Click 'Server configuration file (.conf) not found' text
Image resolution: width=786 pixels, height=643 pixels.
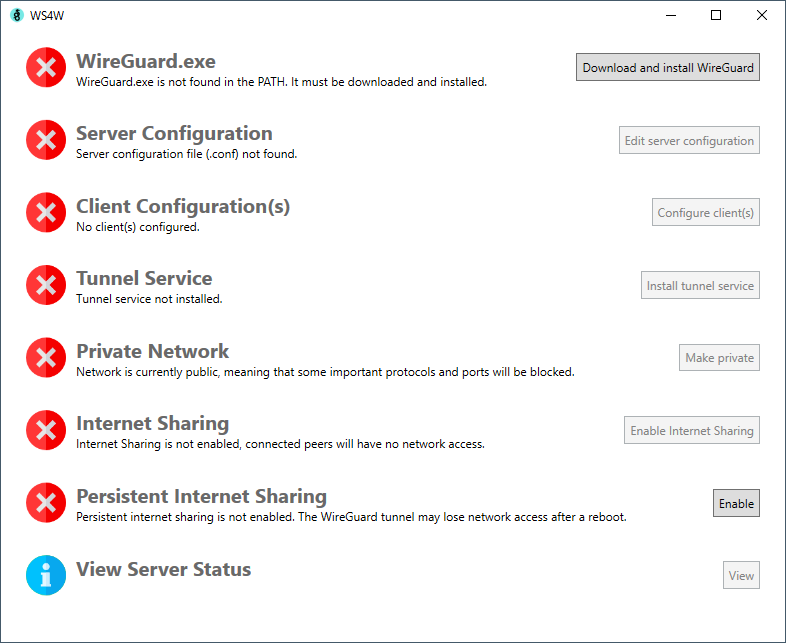pos(186,154)
